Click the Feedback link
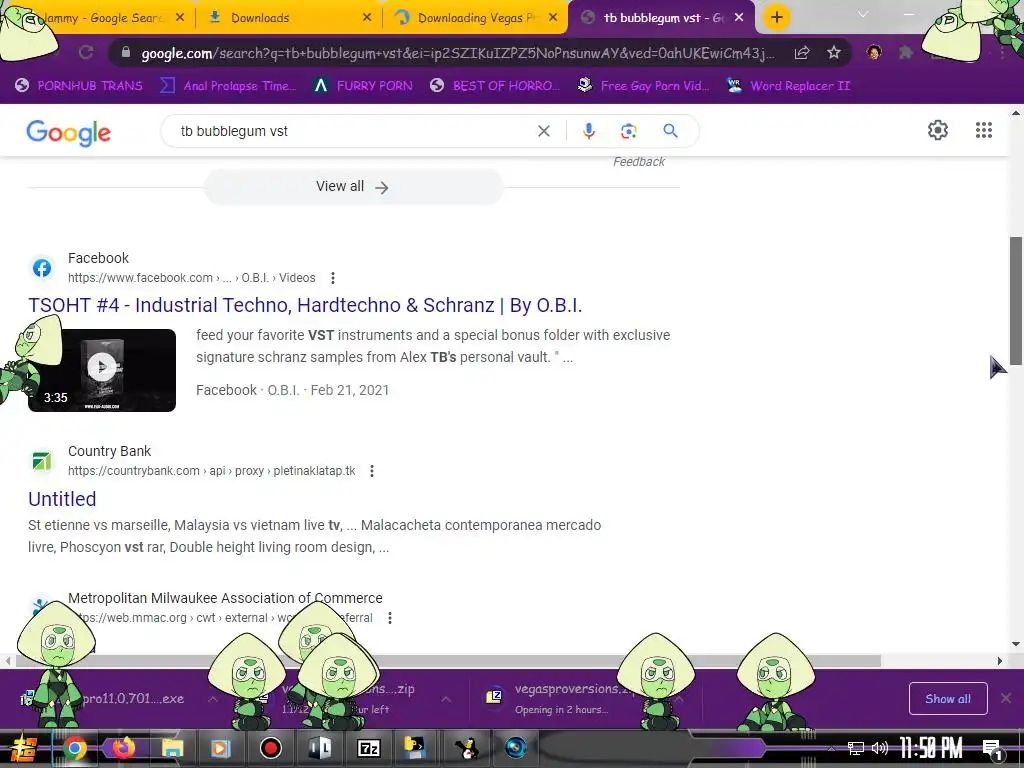This screenshot has height=768, width=1024. click(639, 162)
